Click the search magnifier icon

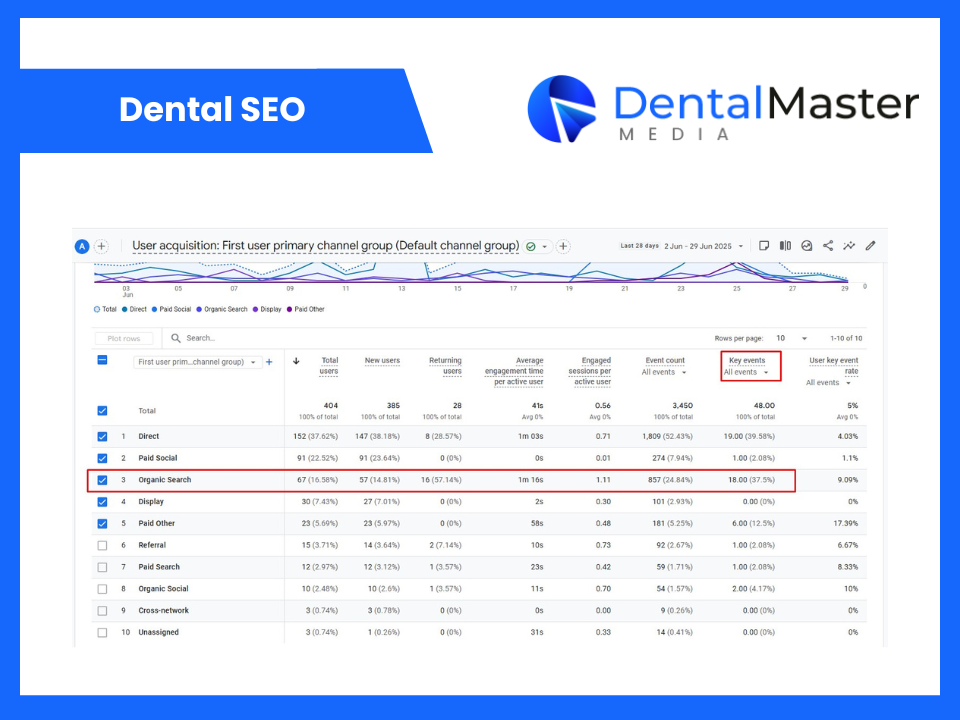pyautogui.click(x=176, y=338)
